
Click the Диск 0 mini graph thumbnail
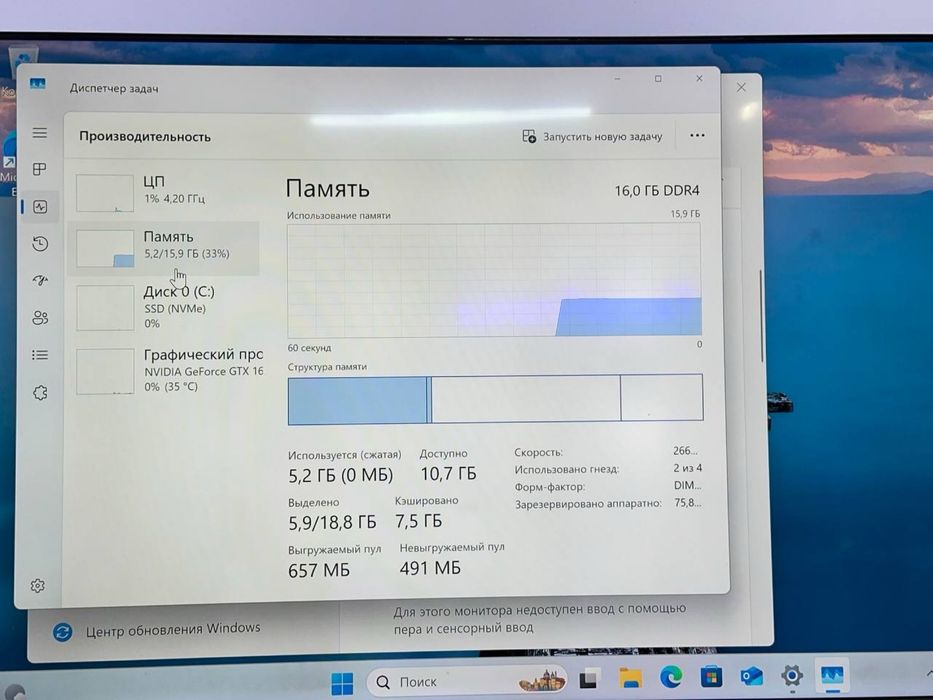(x=105, y=307)
